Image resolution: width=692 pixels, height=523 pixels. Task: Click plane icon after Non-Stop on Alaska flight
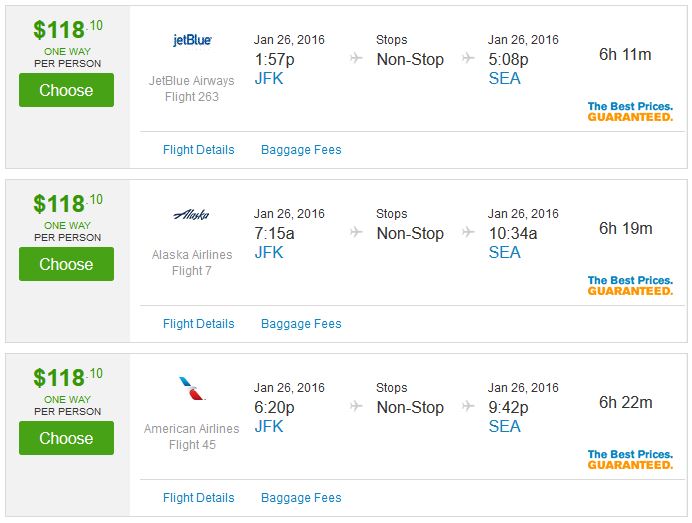pyautogui.click(x=468, y=233)
